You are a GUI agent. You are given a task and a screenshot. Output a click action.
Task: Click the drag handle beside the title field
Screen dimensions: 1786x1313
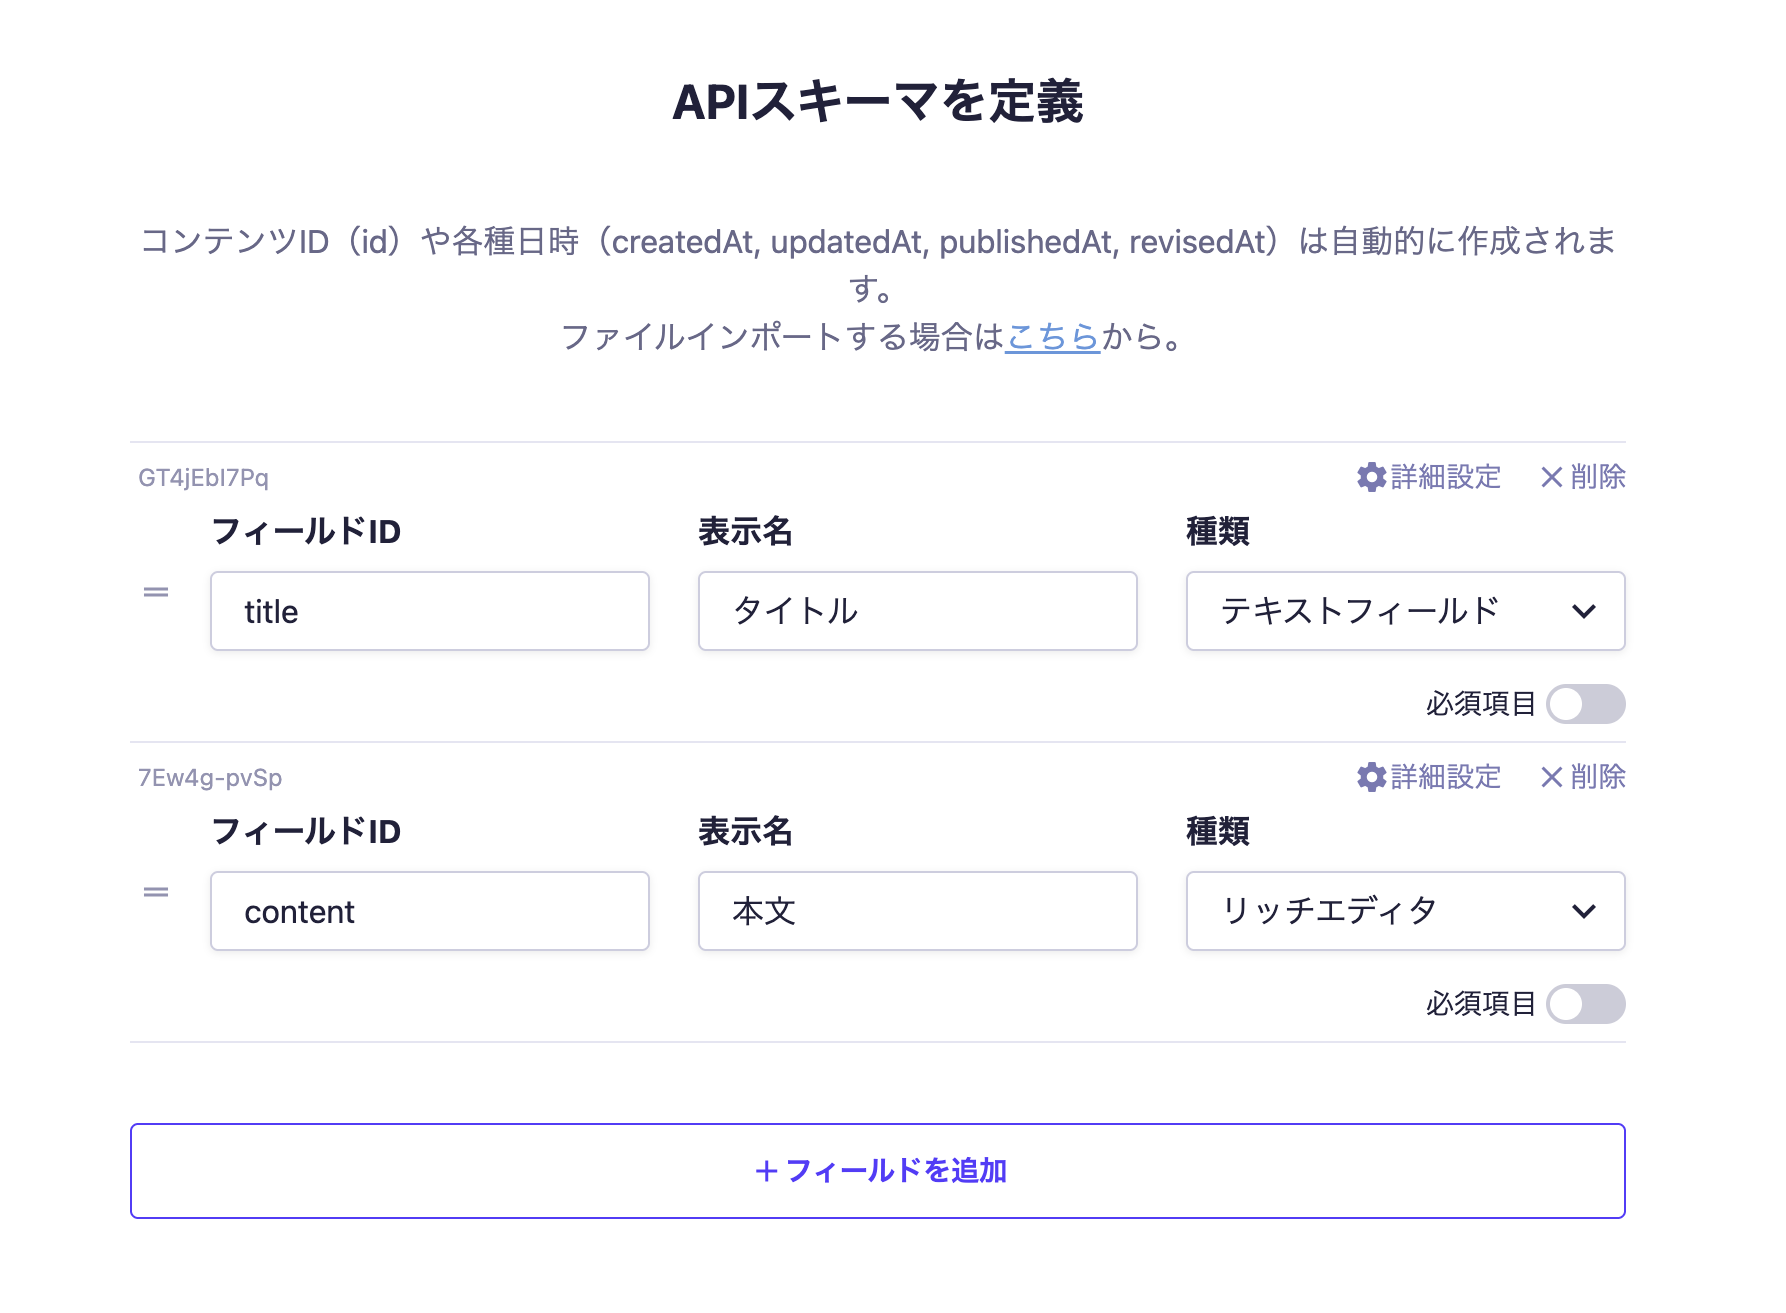point(157,591)
